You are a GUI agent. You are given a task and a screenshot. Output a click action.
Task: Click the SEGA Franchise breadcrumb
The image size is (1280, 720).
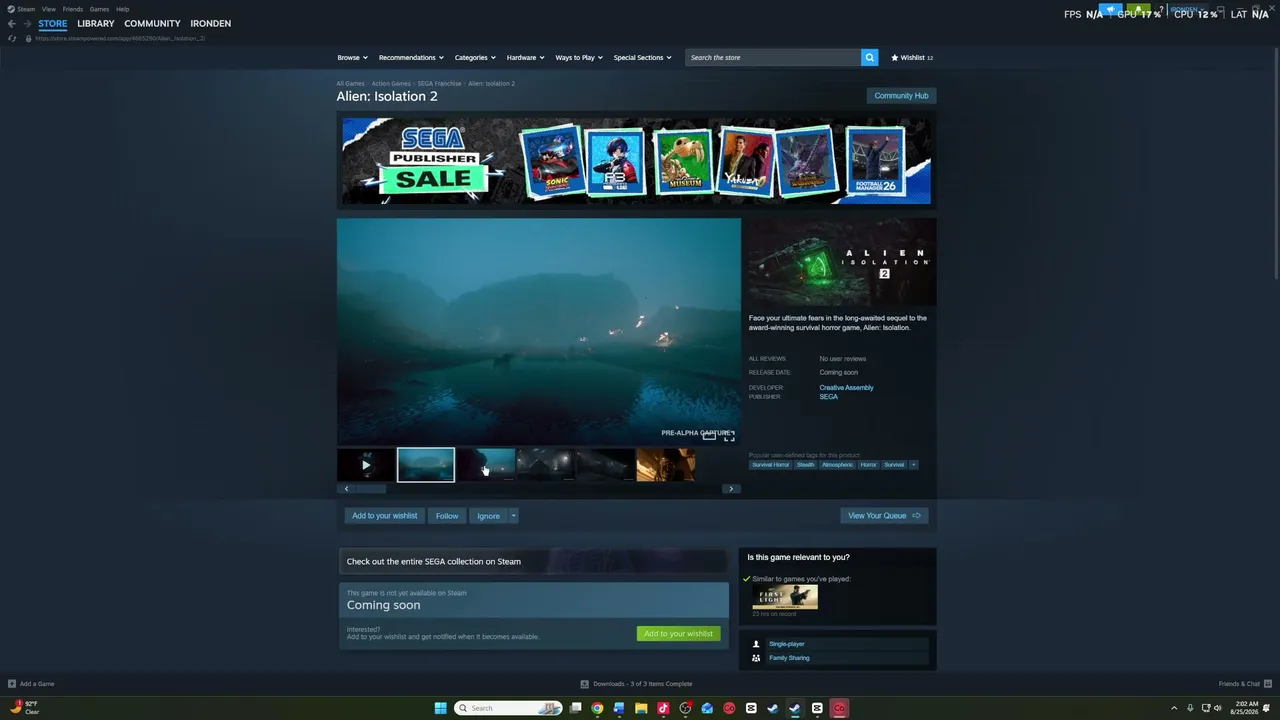click(x=440, y=84)
